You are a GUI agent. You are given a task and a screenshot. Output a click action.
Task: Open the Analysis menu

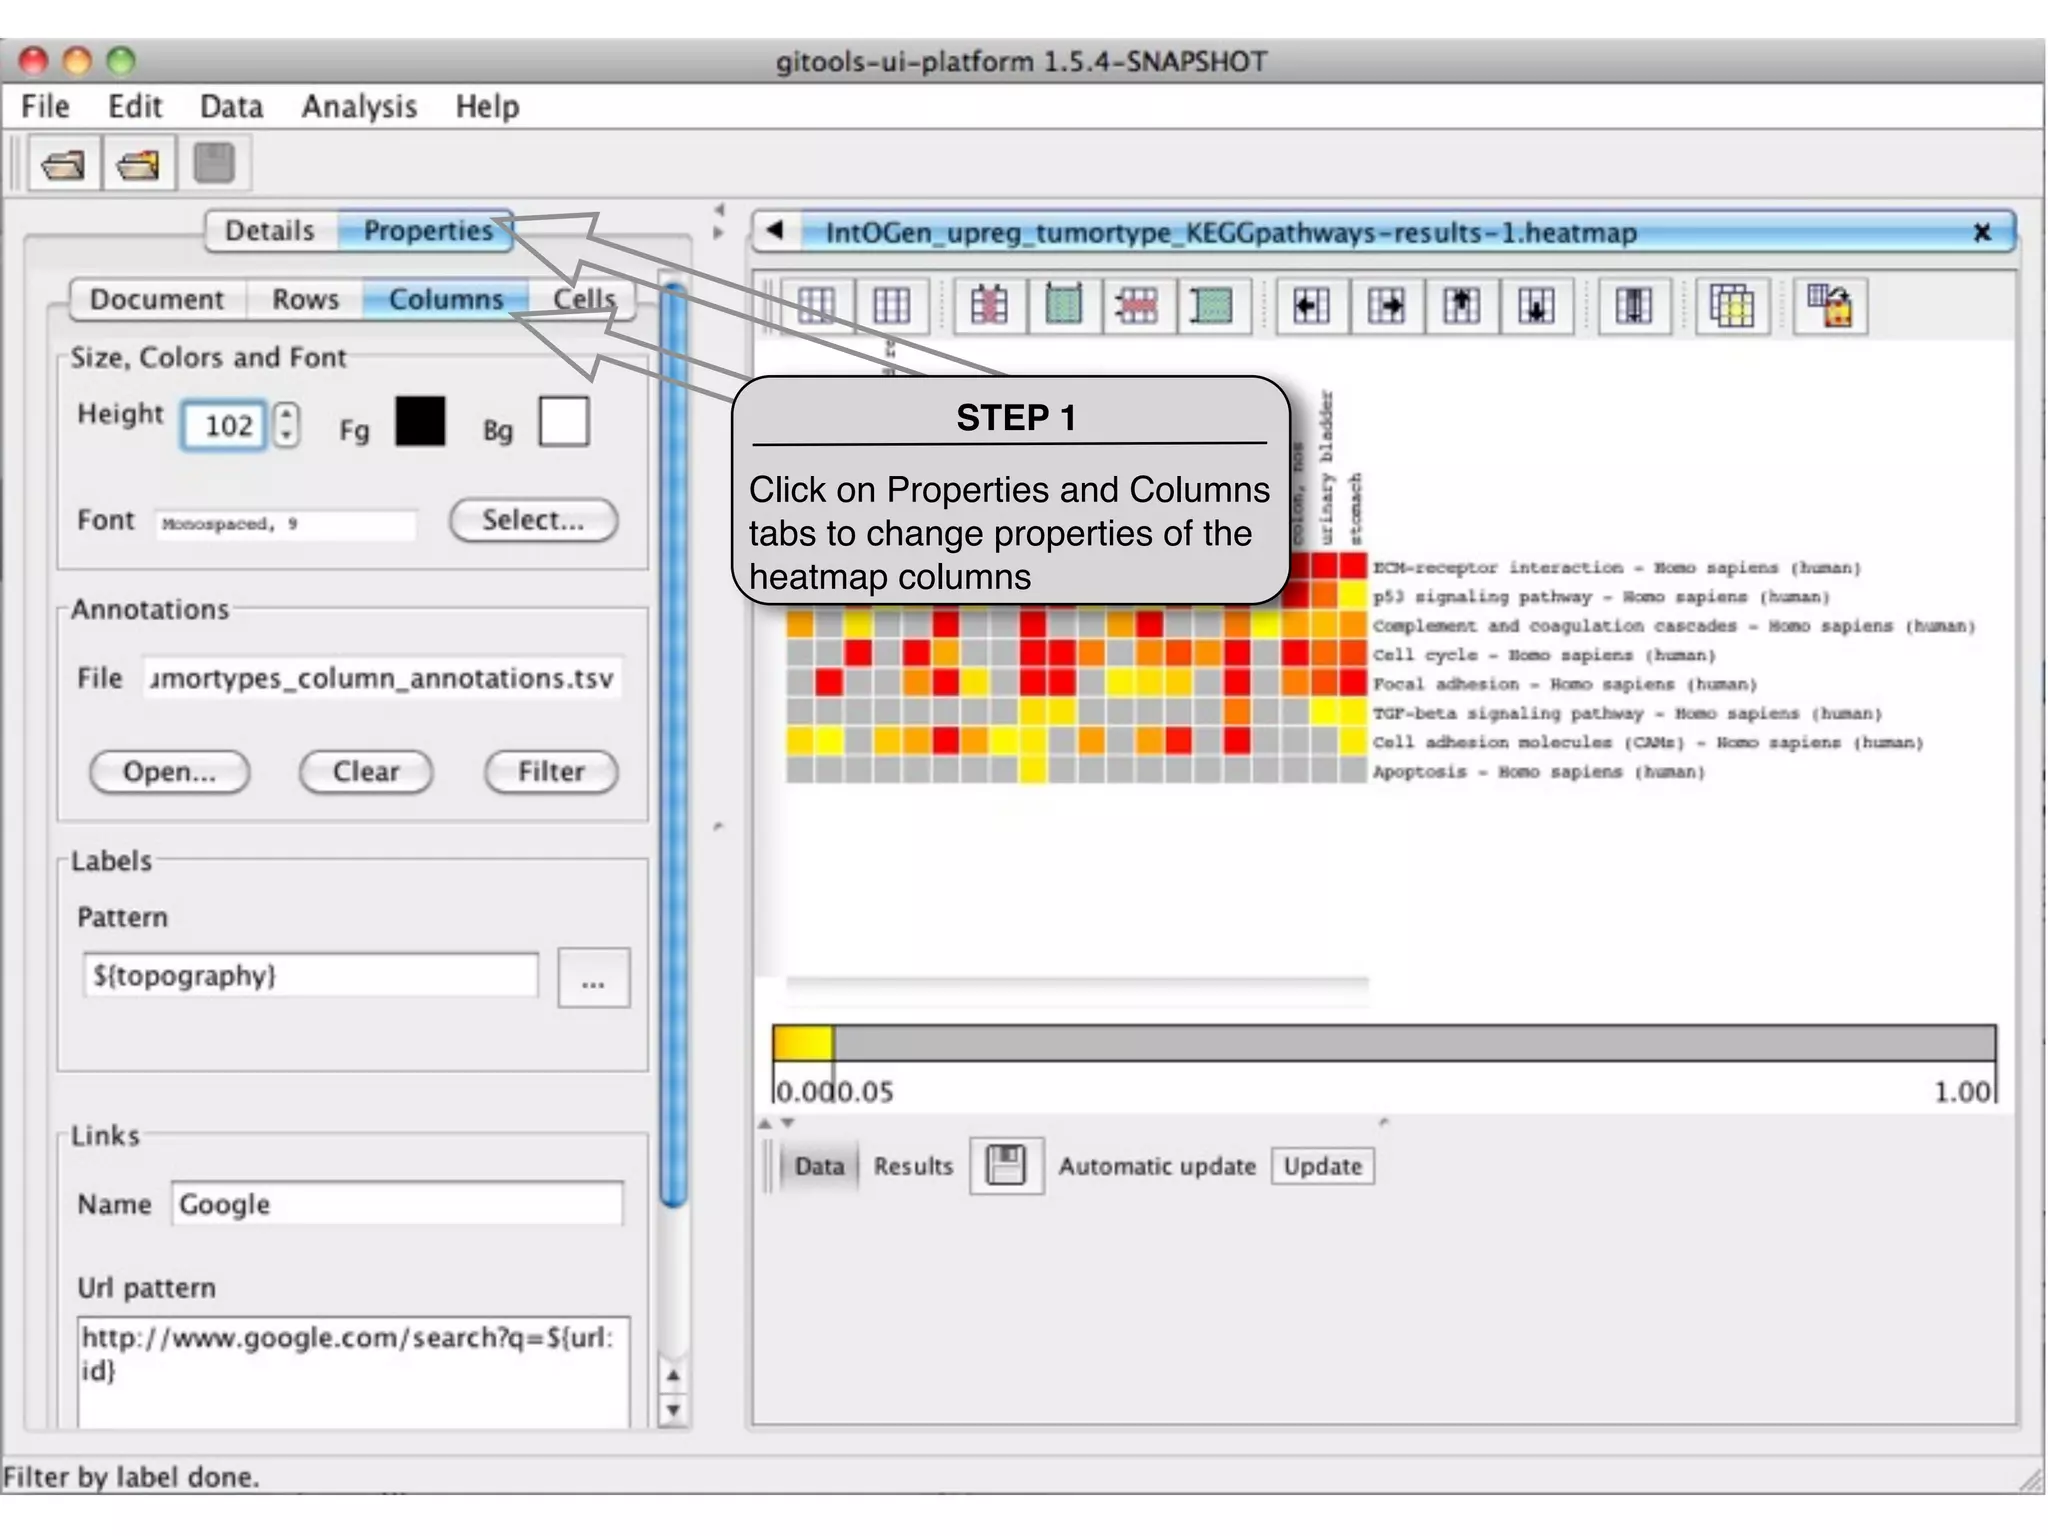(x=359, y=106)
